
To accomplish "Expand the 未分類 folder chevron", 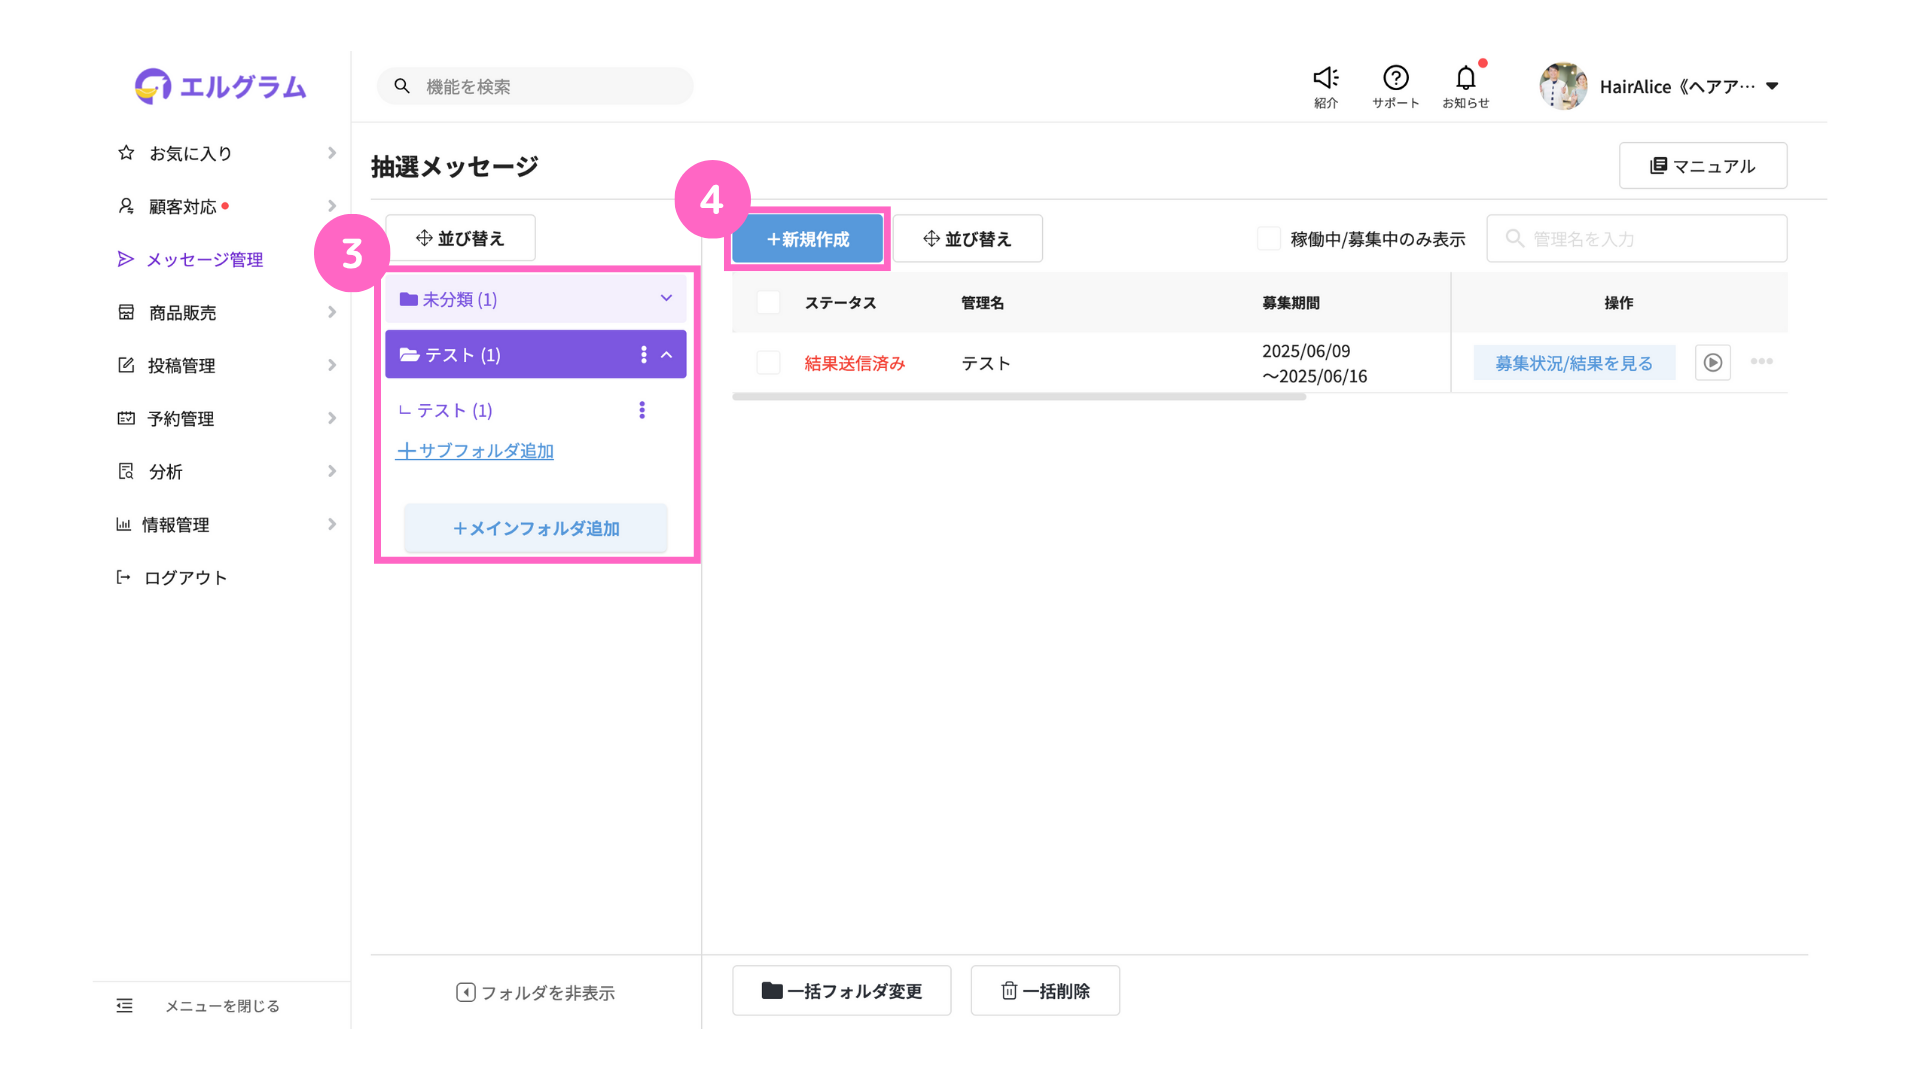I will pos(666,298).
